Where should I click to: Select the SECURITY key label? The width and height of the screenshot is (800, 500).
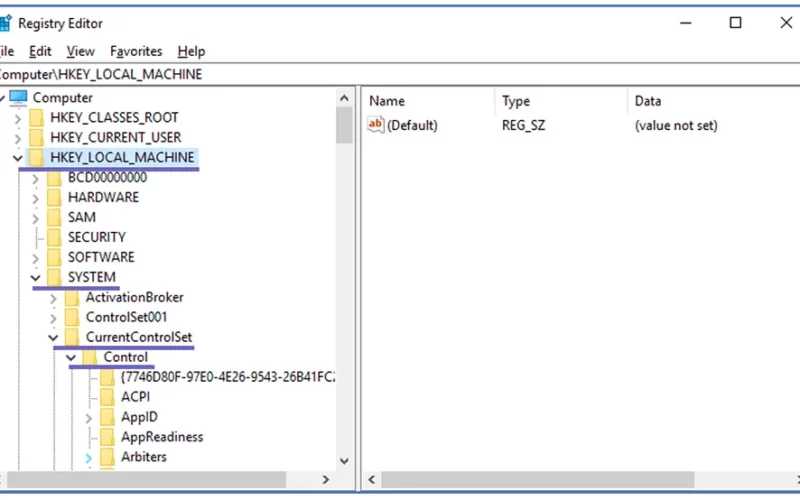[x=96, y=237]
